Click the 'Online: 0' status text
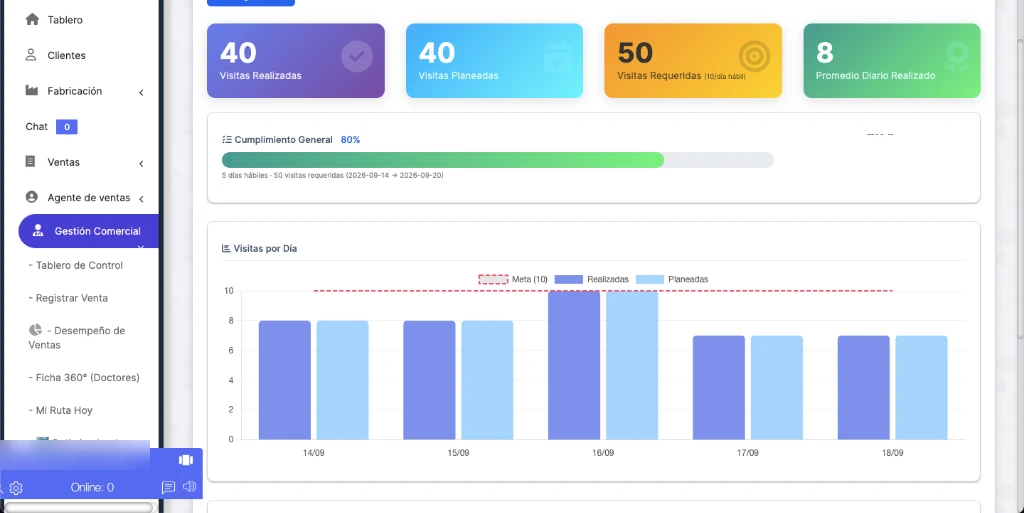This screenshot has width=1024, height=513. click(x=92, y=488)
